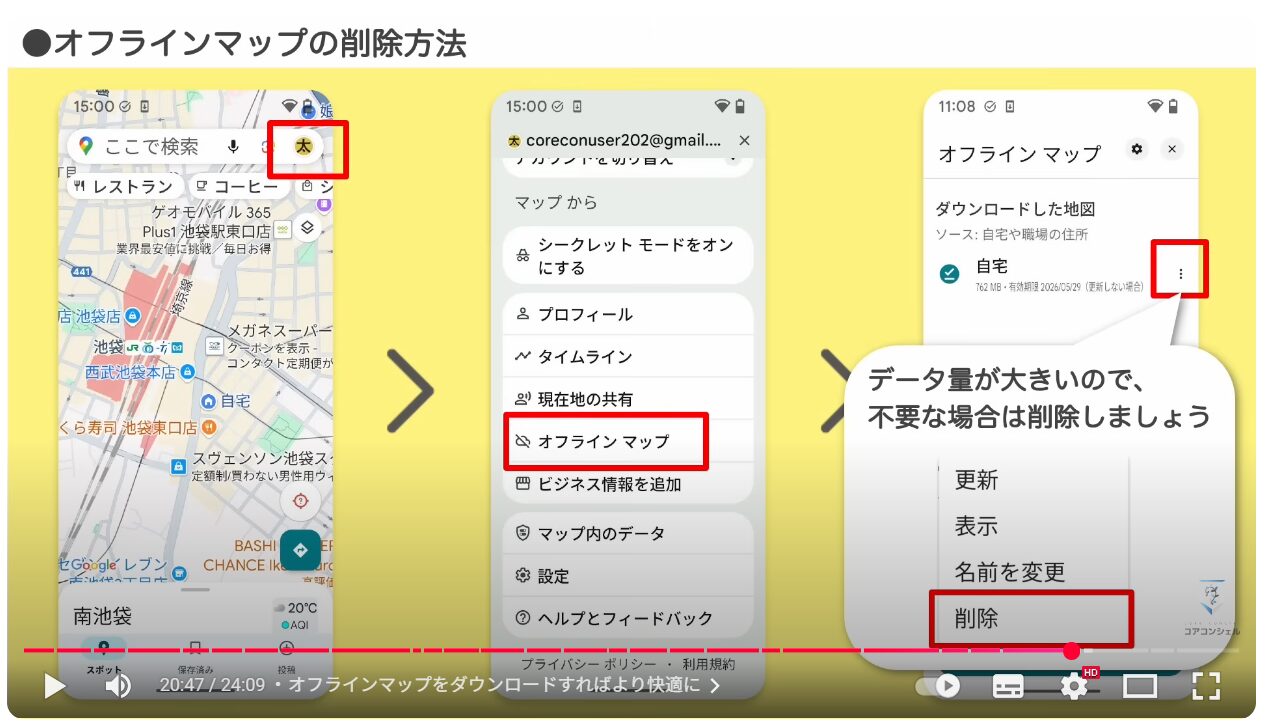
Task: Mute the video volume
Action: (x=118, y=686)
